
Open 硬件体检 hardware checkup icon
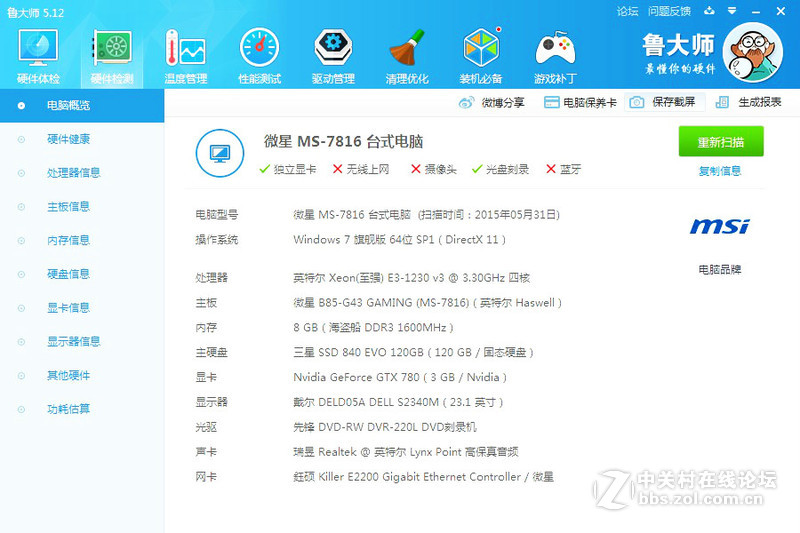[x=38, y=48]
